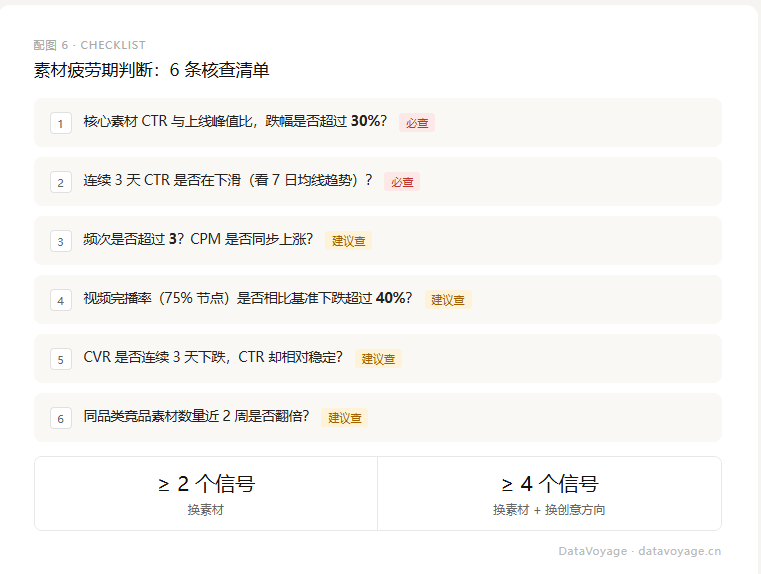Click the 建议查 tag on the 频次 CPM row
The image size is (761, 574).
348,241
